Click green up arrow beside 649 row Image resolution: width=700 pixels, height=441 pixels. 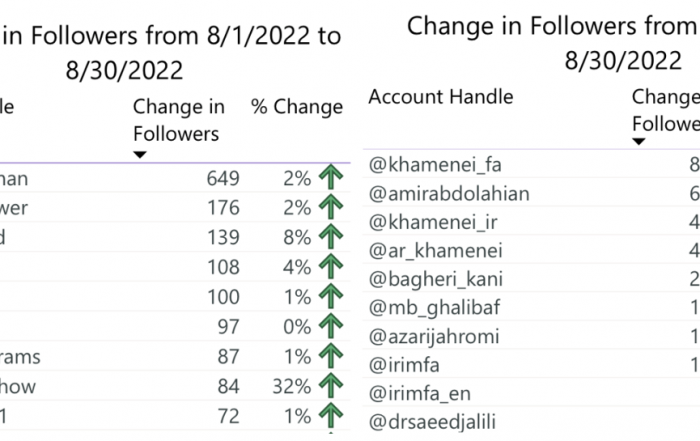[331, 177]
